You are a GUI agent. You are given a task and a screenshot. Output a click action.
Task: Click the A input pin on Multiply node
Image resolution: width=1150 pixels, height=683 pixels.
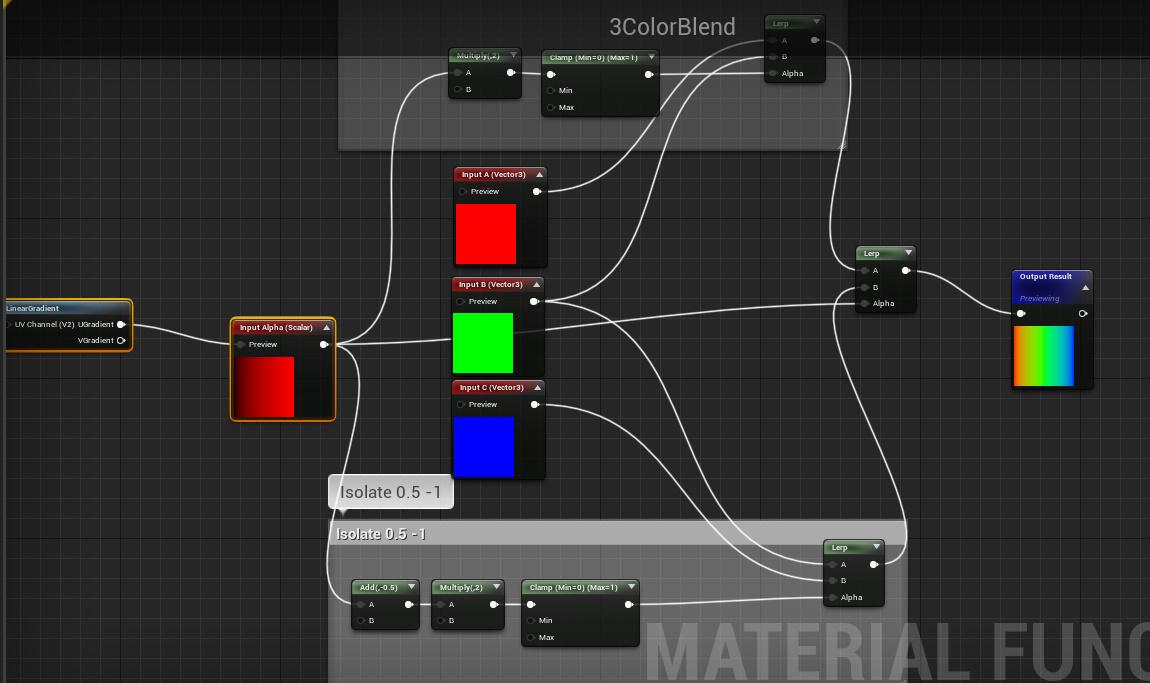[x=456, y=72]
